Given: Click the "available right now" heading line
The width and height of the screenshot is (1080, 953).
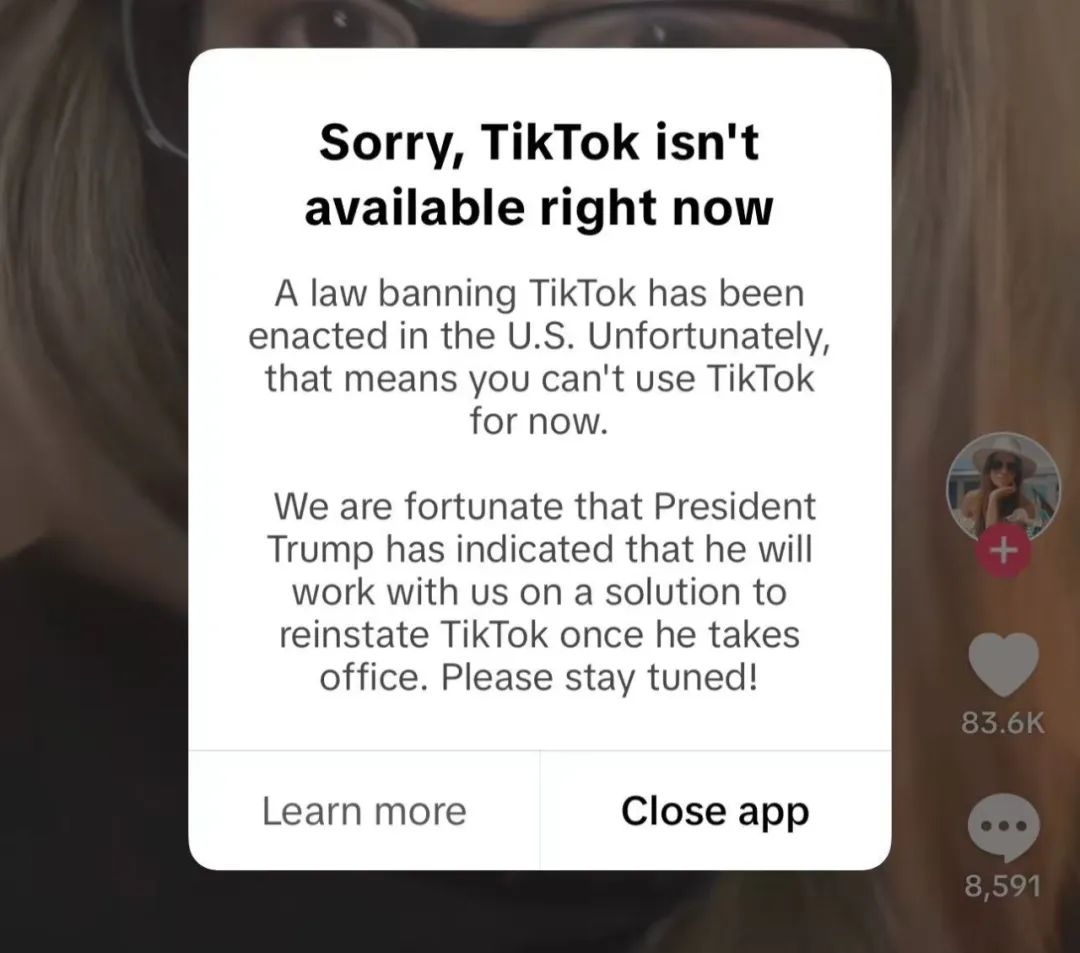Looking at the screenshot, I should click(x=539, y=208).
